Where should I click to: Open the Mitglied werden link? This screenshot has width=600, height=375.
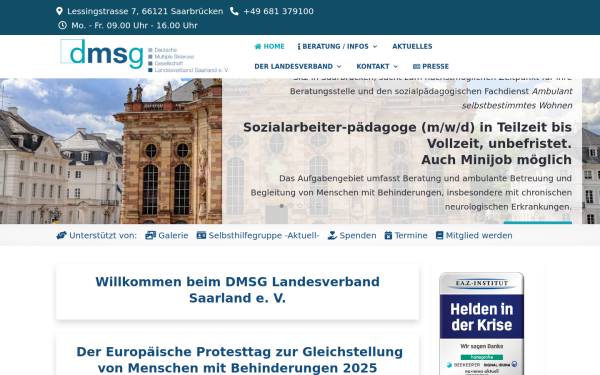pos(474,235)
